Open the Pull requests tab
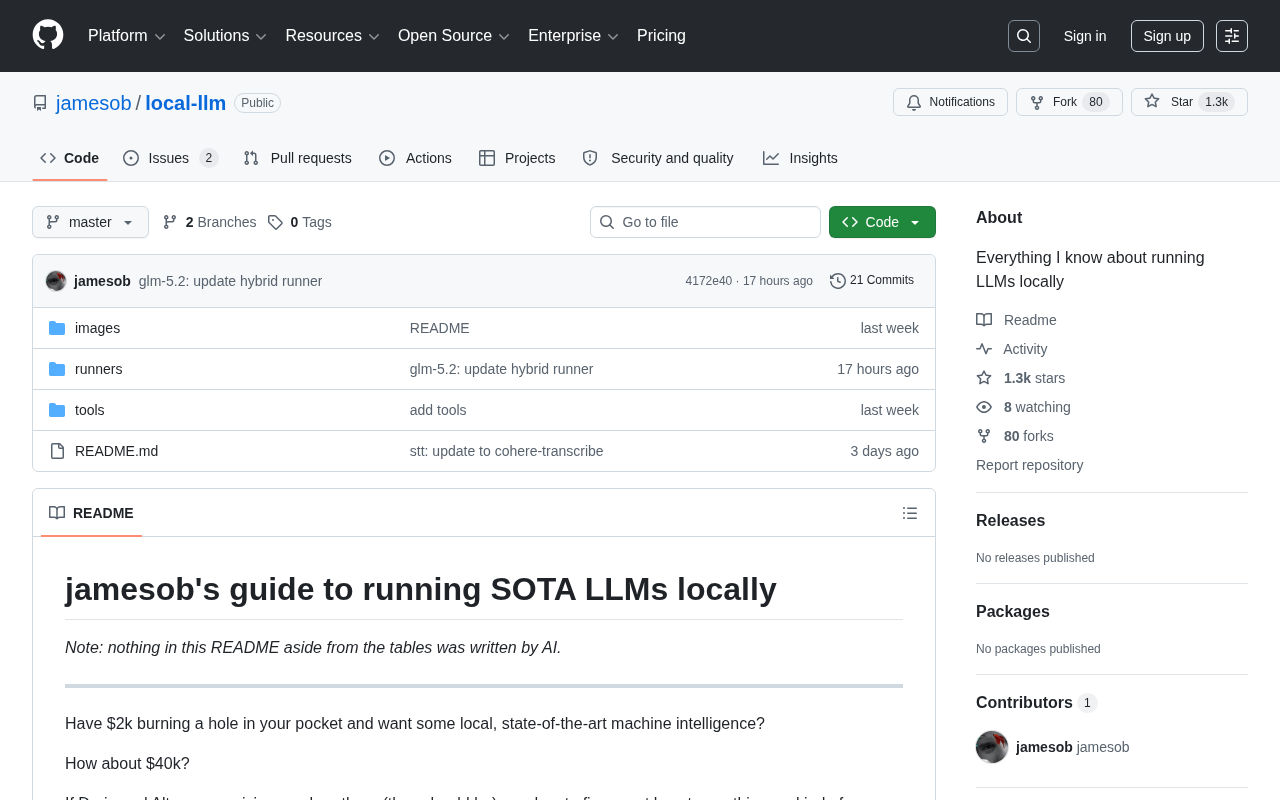Image resolution: width=1280 pixels, height=800 pixels. tap(298, 158)
